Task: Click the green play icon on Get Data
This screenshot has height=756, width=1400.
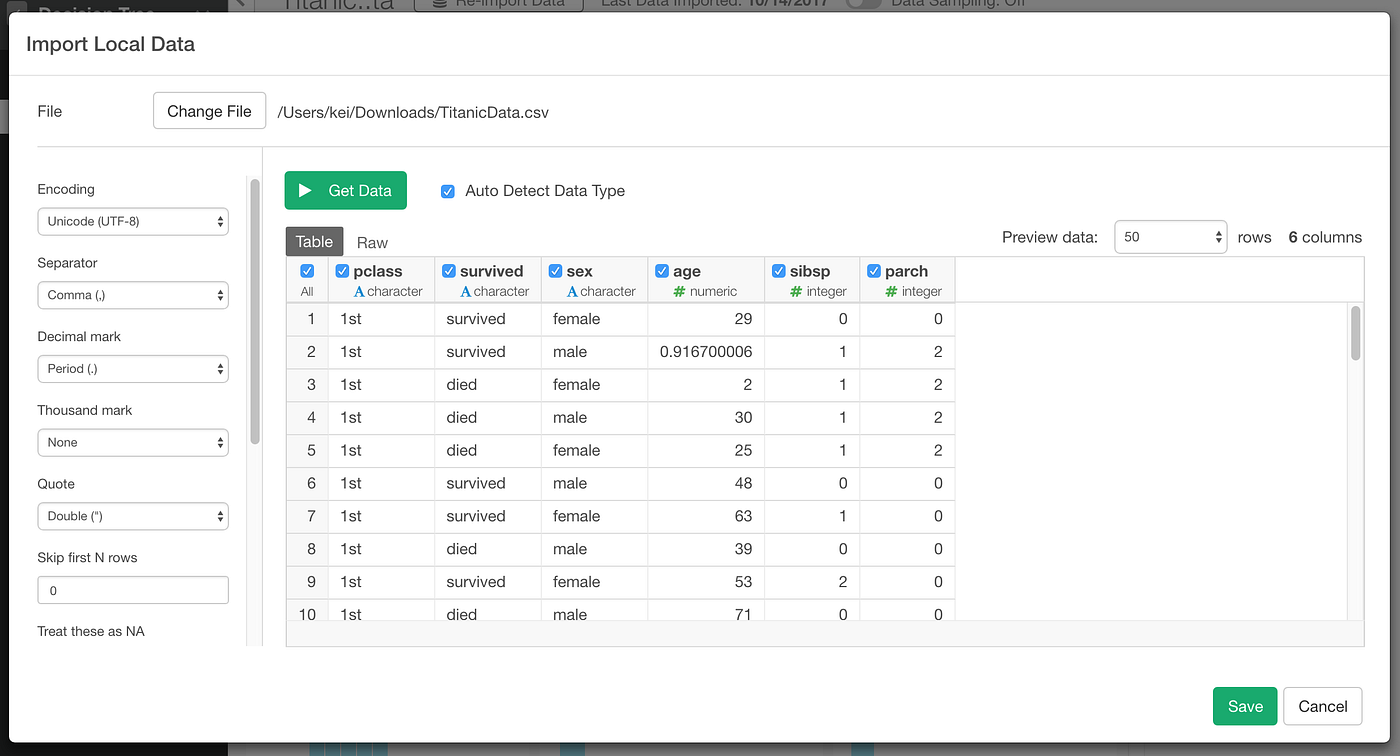Action: [x=305, y=190]
